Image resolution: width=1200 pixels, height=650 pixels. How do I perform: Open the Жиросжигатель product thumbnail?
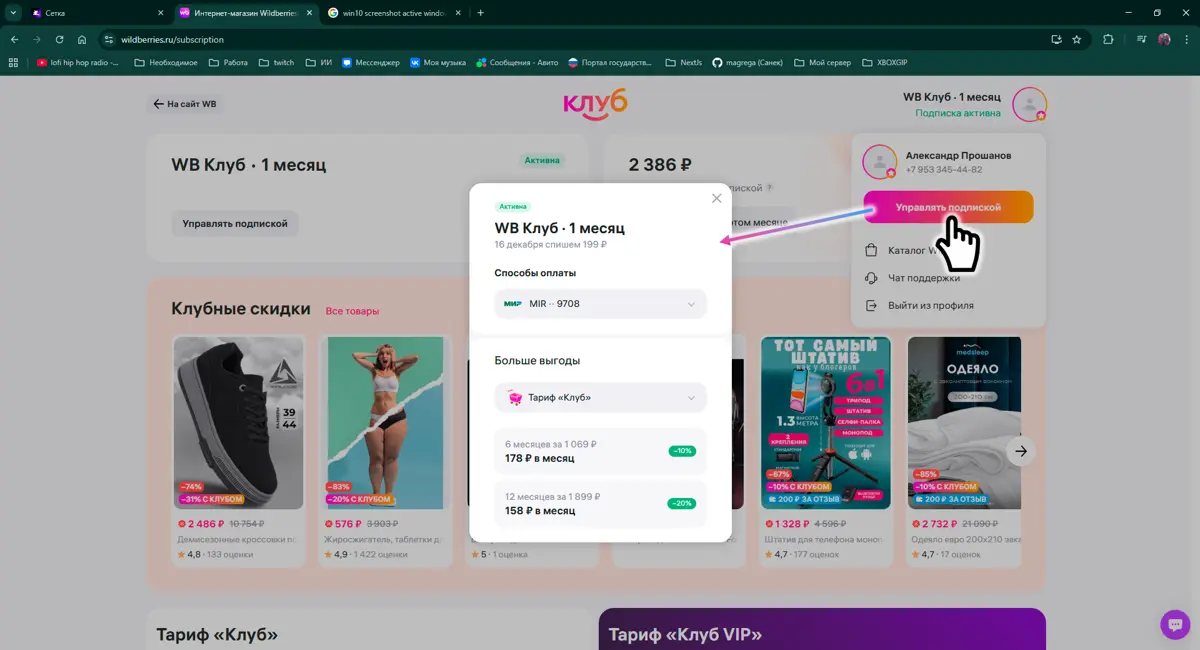[x=384, y=422]
